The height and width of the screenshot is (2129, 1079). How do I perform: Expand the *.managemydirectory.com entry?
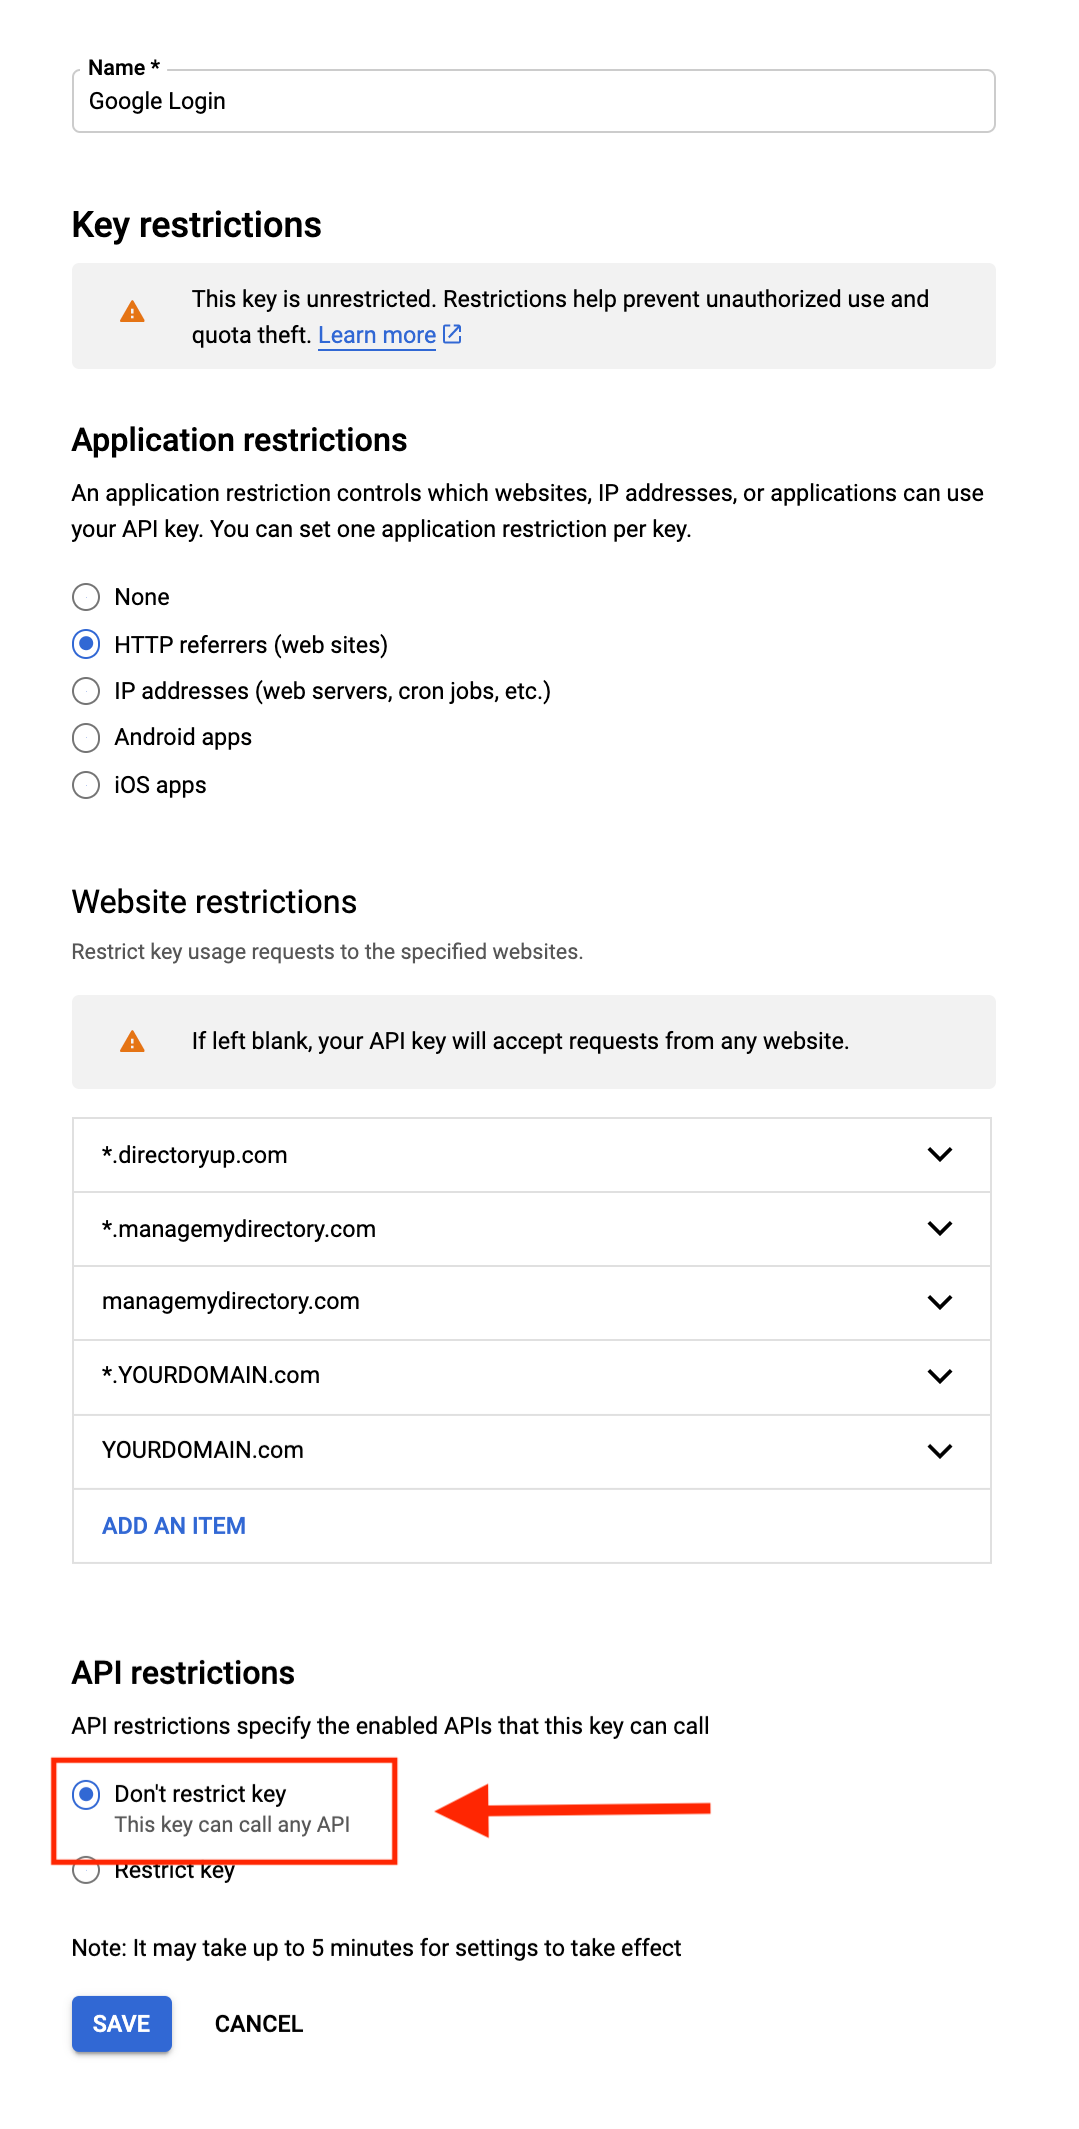pos(938,1229)
